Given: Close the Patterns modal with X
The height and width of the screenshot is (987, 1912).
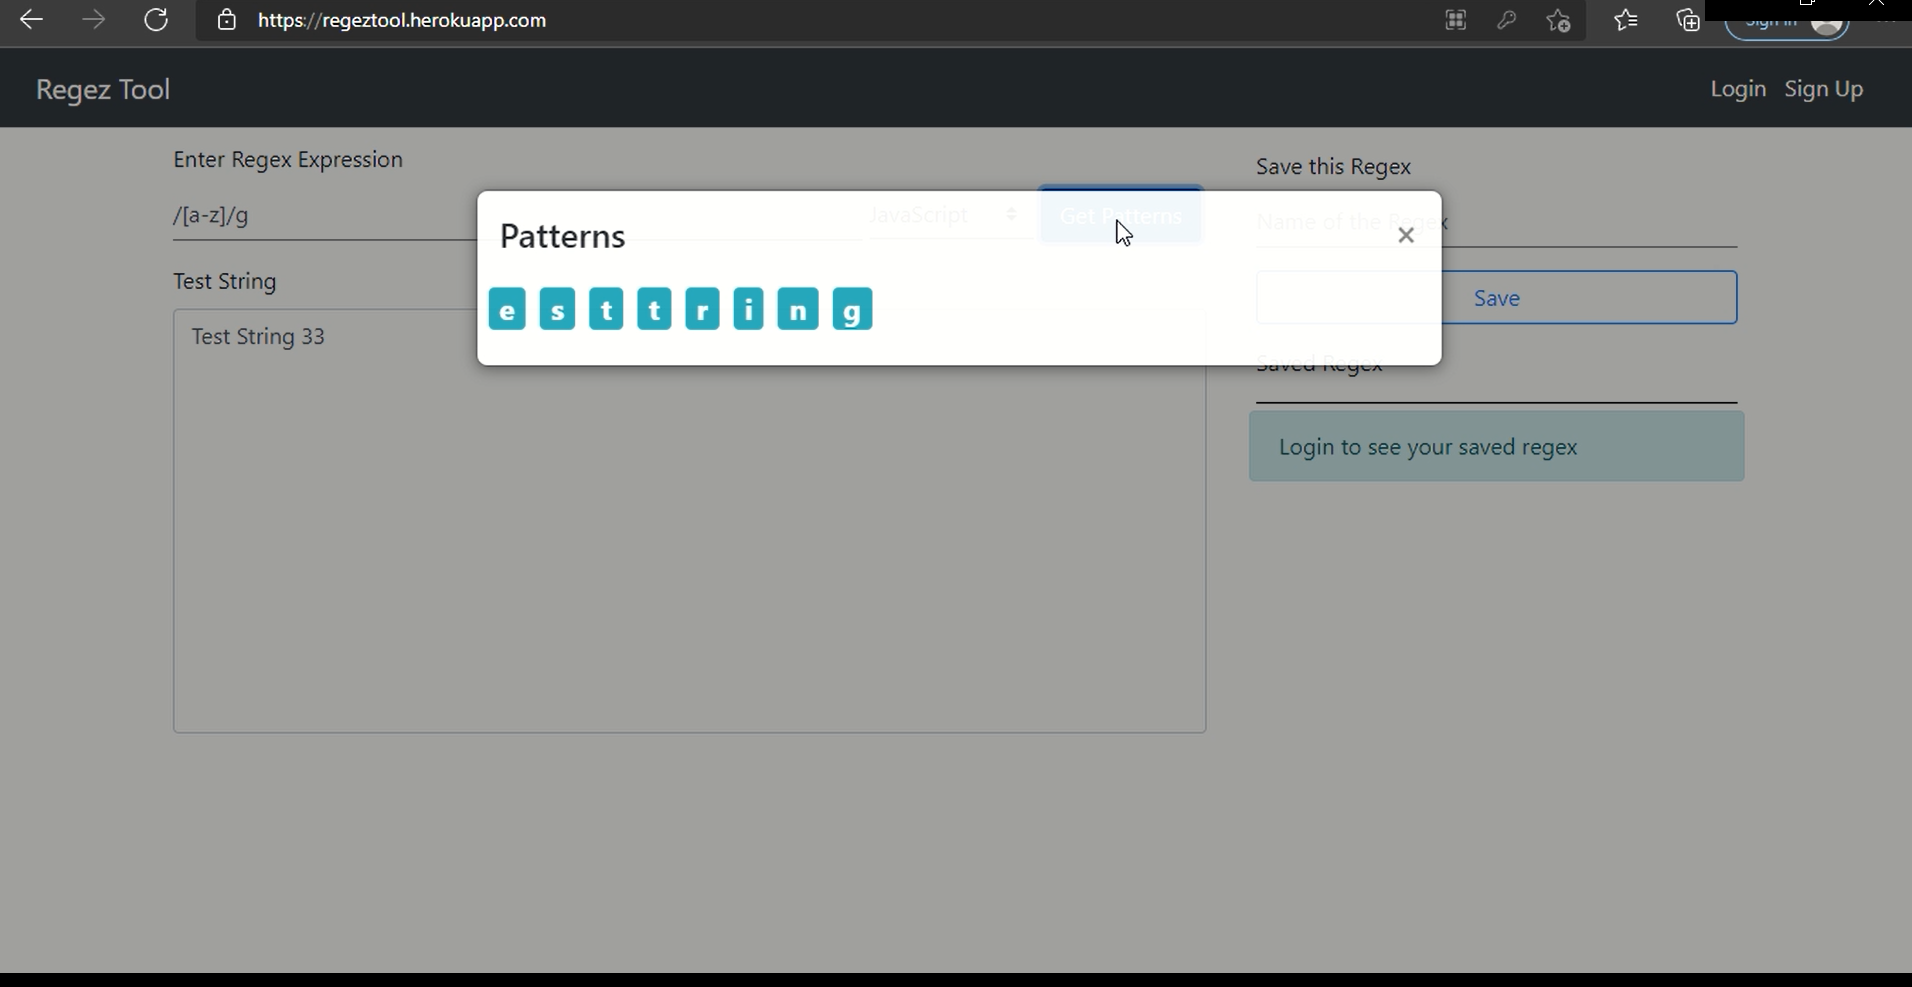Looking at the screenshot, I should 1406,236.
